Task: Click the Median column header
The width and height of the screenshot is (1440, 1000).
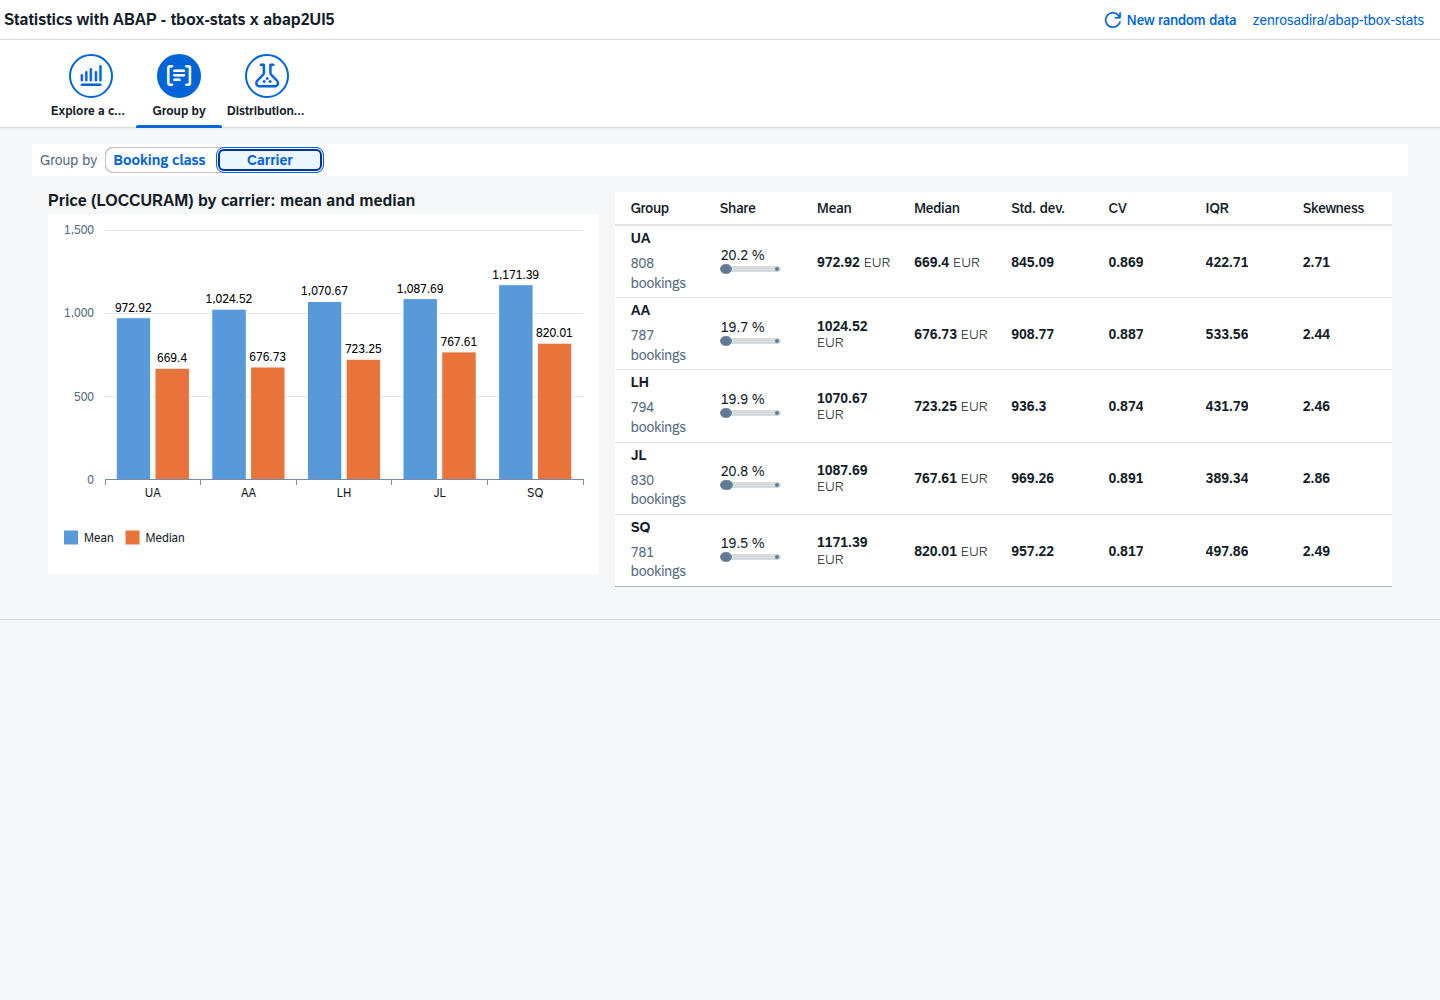Action: [937, 208]
